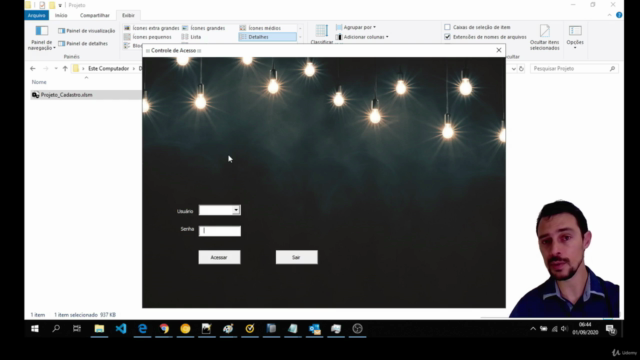Show hidden system tray icons
This screenshot has width=640, height=360.
point(533,329)
